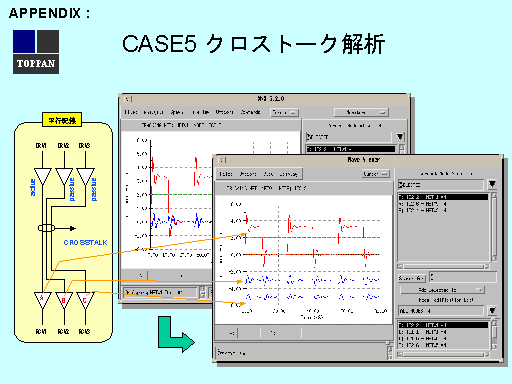
Task: Open the first menu in the Wave Viewer menu bar
Action: pyautogui.click(x=225, y=174)
